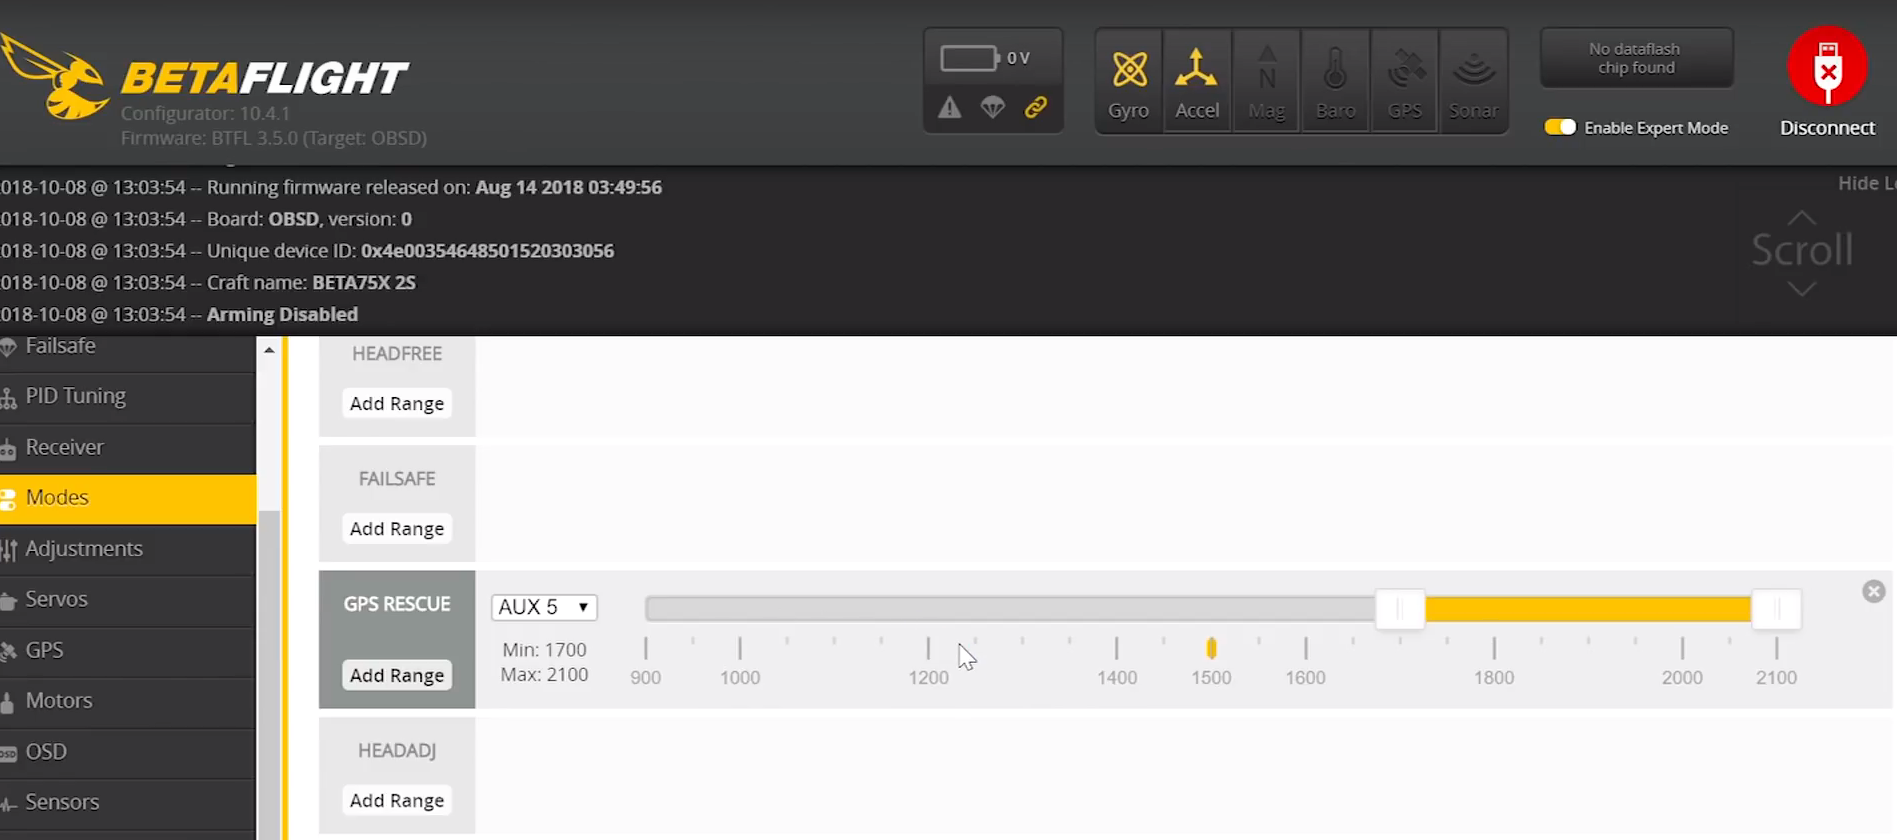This screenshot has height=840, width=1897.
Task: Open the Receiver tab
Action: (128, 448)
